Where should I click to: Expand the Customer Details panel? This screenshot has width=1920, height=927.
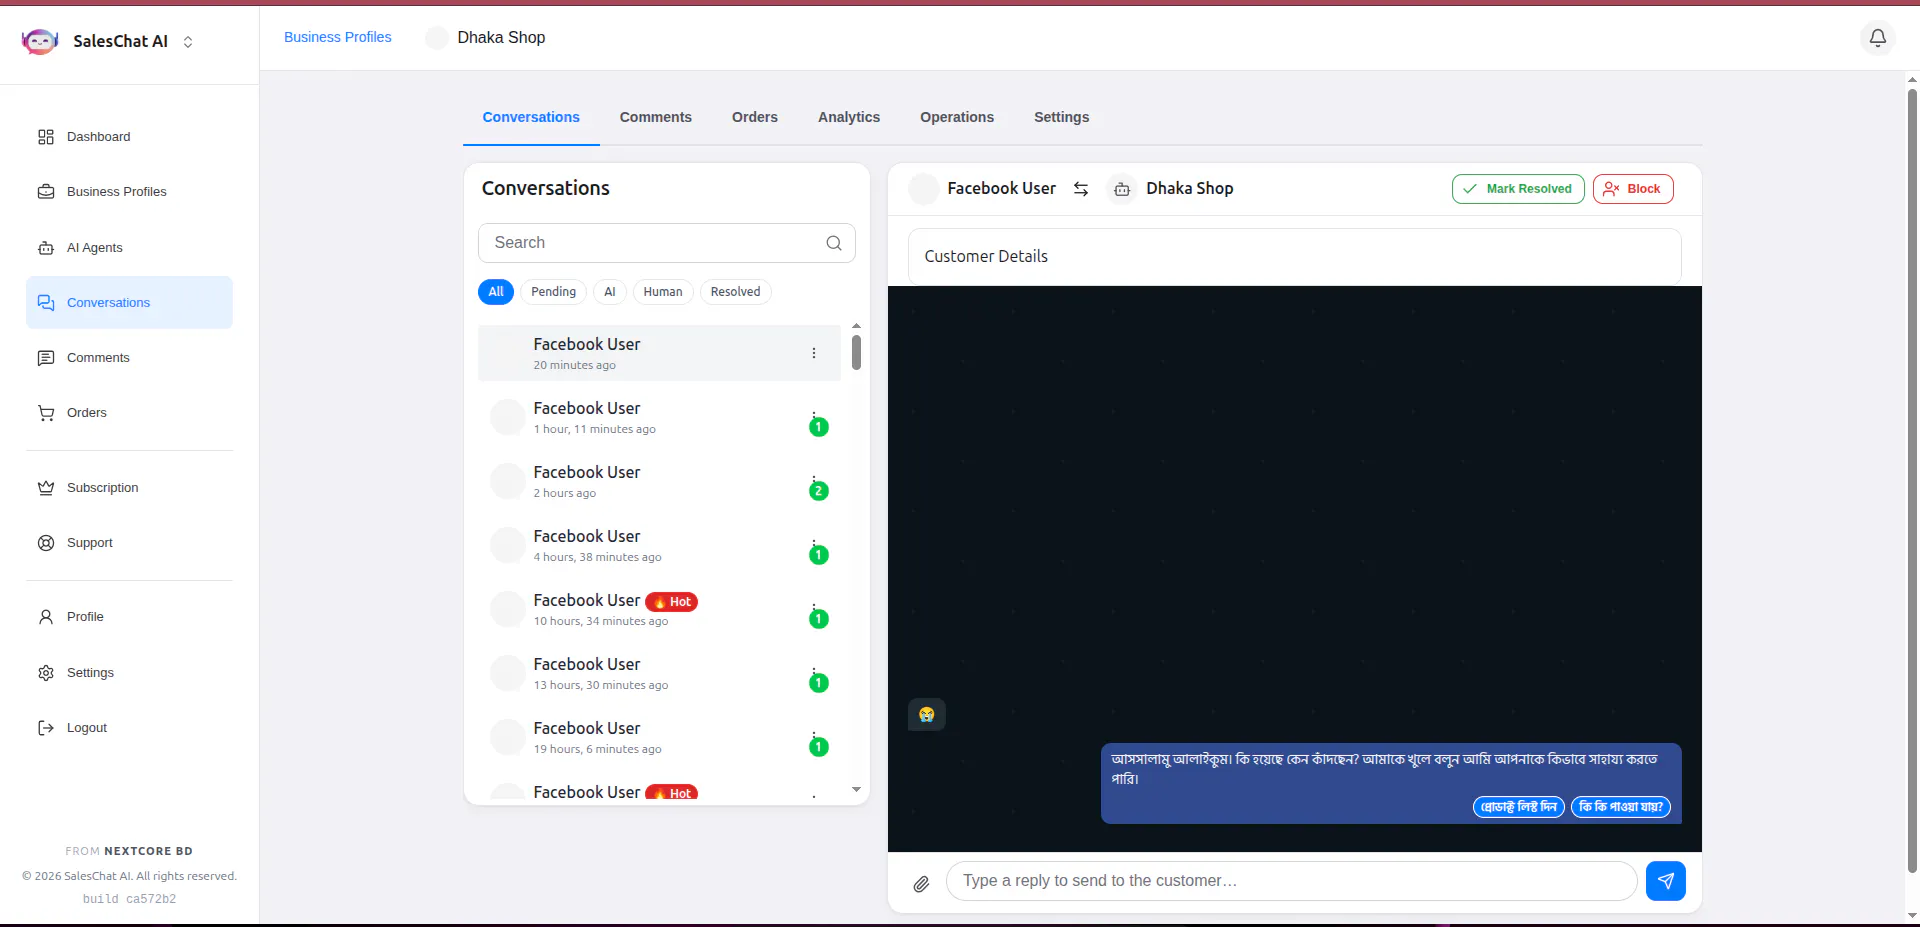click(1295, 257)
